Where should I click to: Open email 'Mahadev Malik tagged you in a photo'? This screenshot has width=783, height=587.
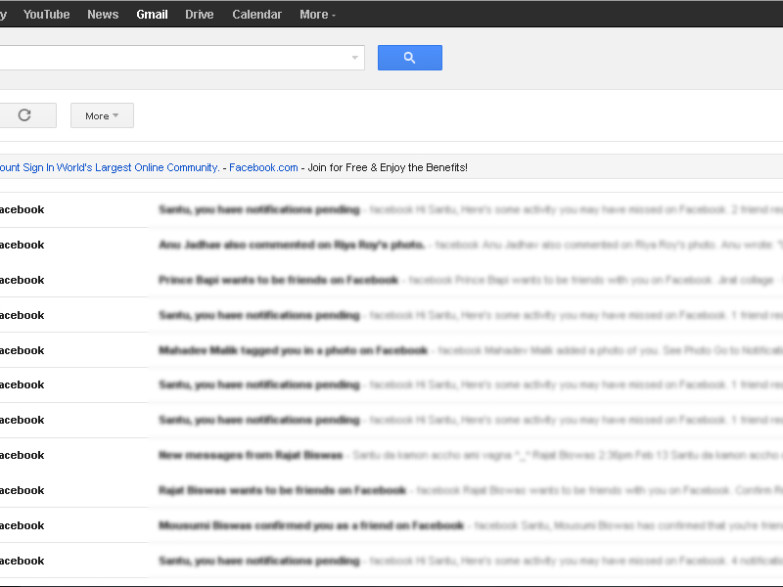pyautogui.click(x=392, y=350)
